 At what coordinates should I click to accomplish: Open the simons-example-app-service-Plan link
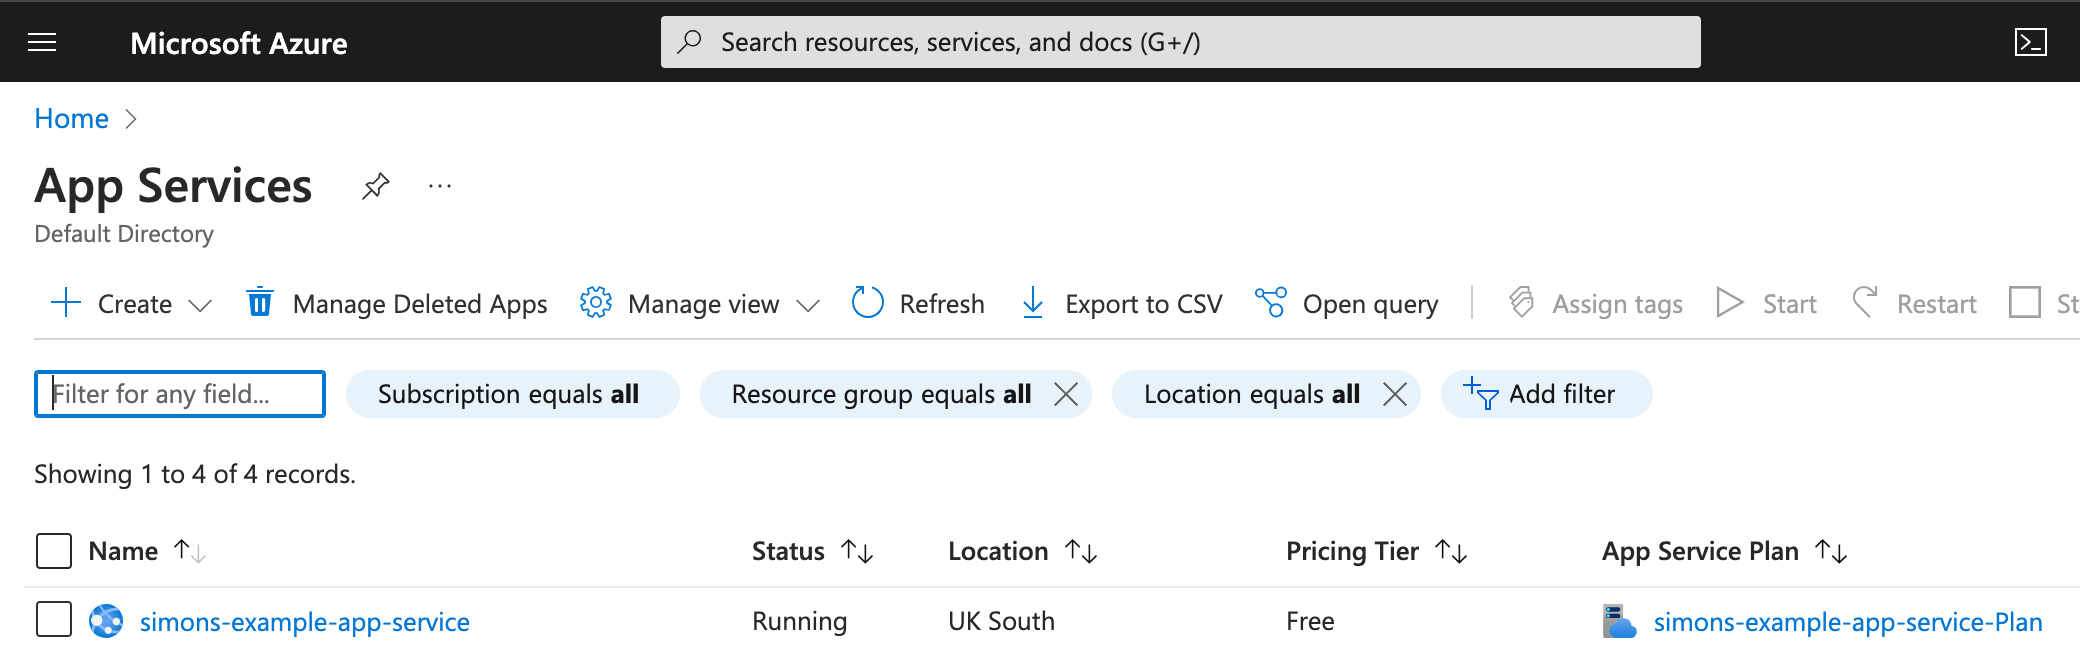[x=1848, y=622]
